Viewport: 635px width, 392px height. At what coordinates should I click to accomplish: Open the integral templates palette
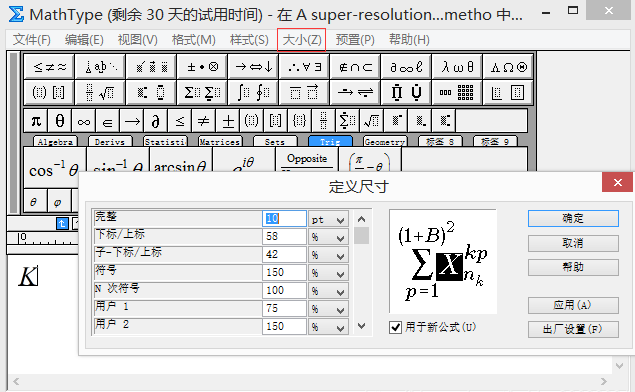pyautogui.click(x=253, y=92)
